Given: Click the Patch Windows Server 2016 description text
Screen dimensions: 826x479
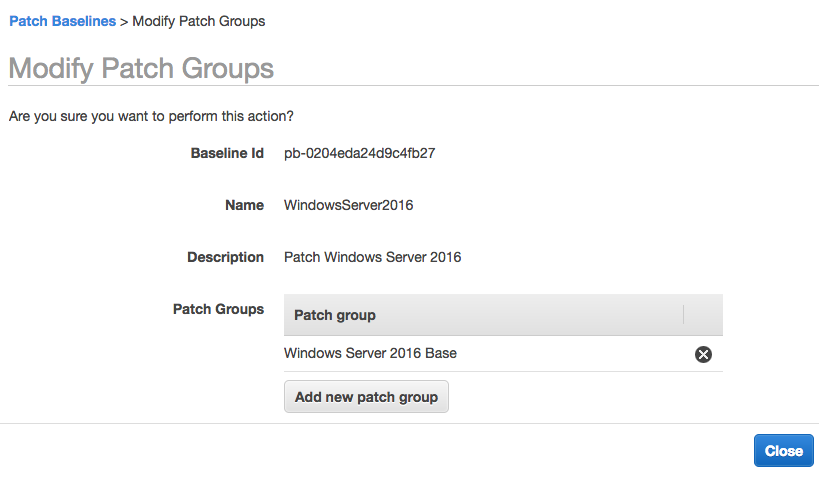Looking at the screenshot, I should (x=372, y=258).
